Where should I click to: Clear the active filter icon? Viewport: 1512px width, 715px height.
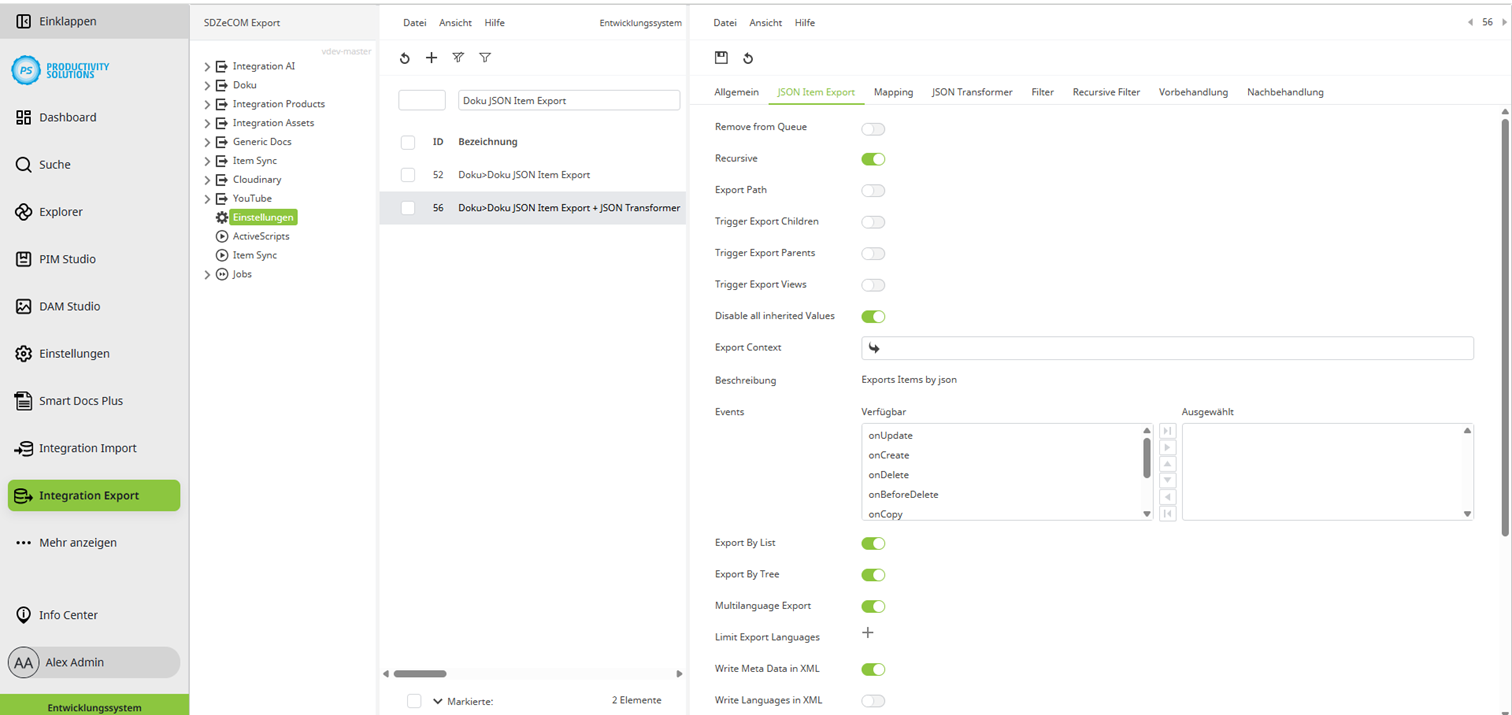(x=458, y=57)
